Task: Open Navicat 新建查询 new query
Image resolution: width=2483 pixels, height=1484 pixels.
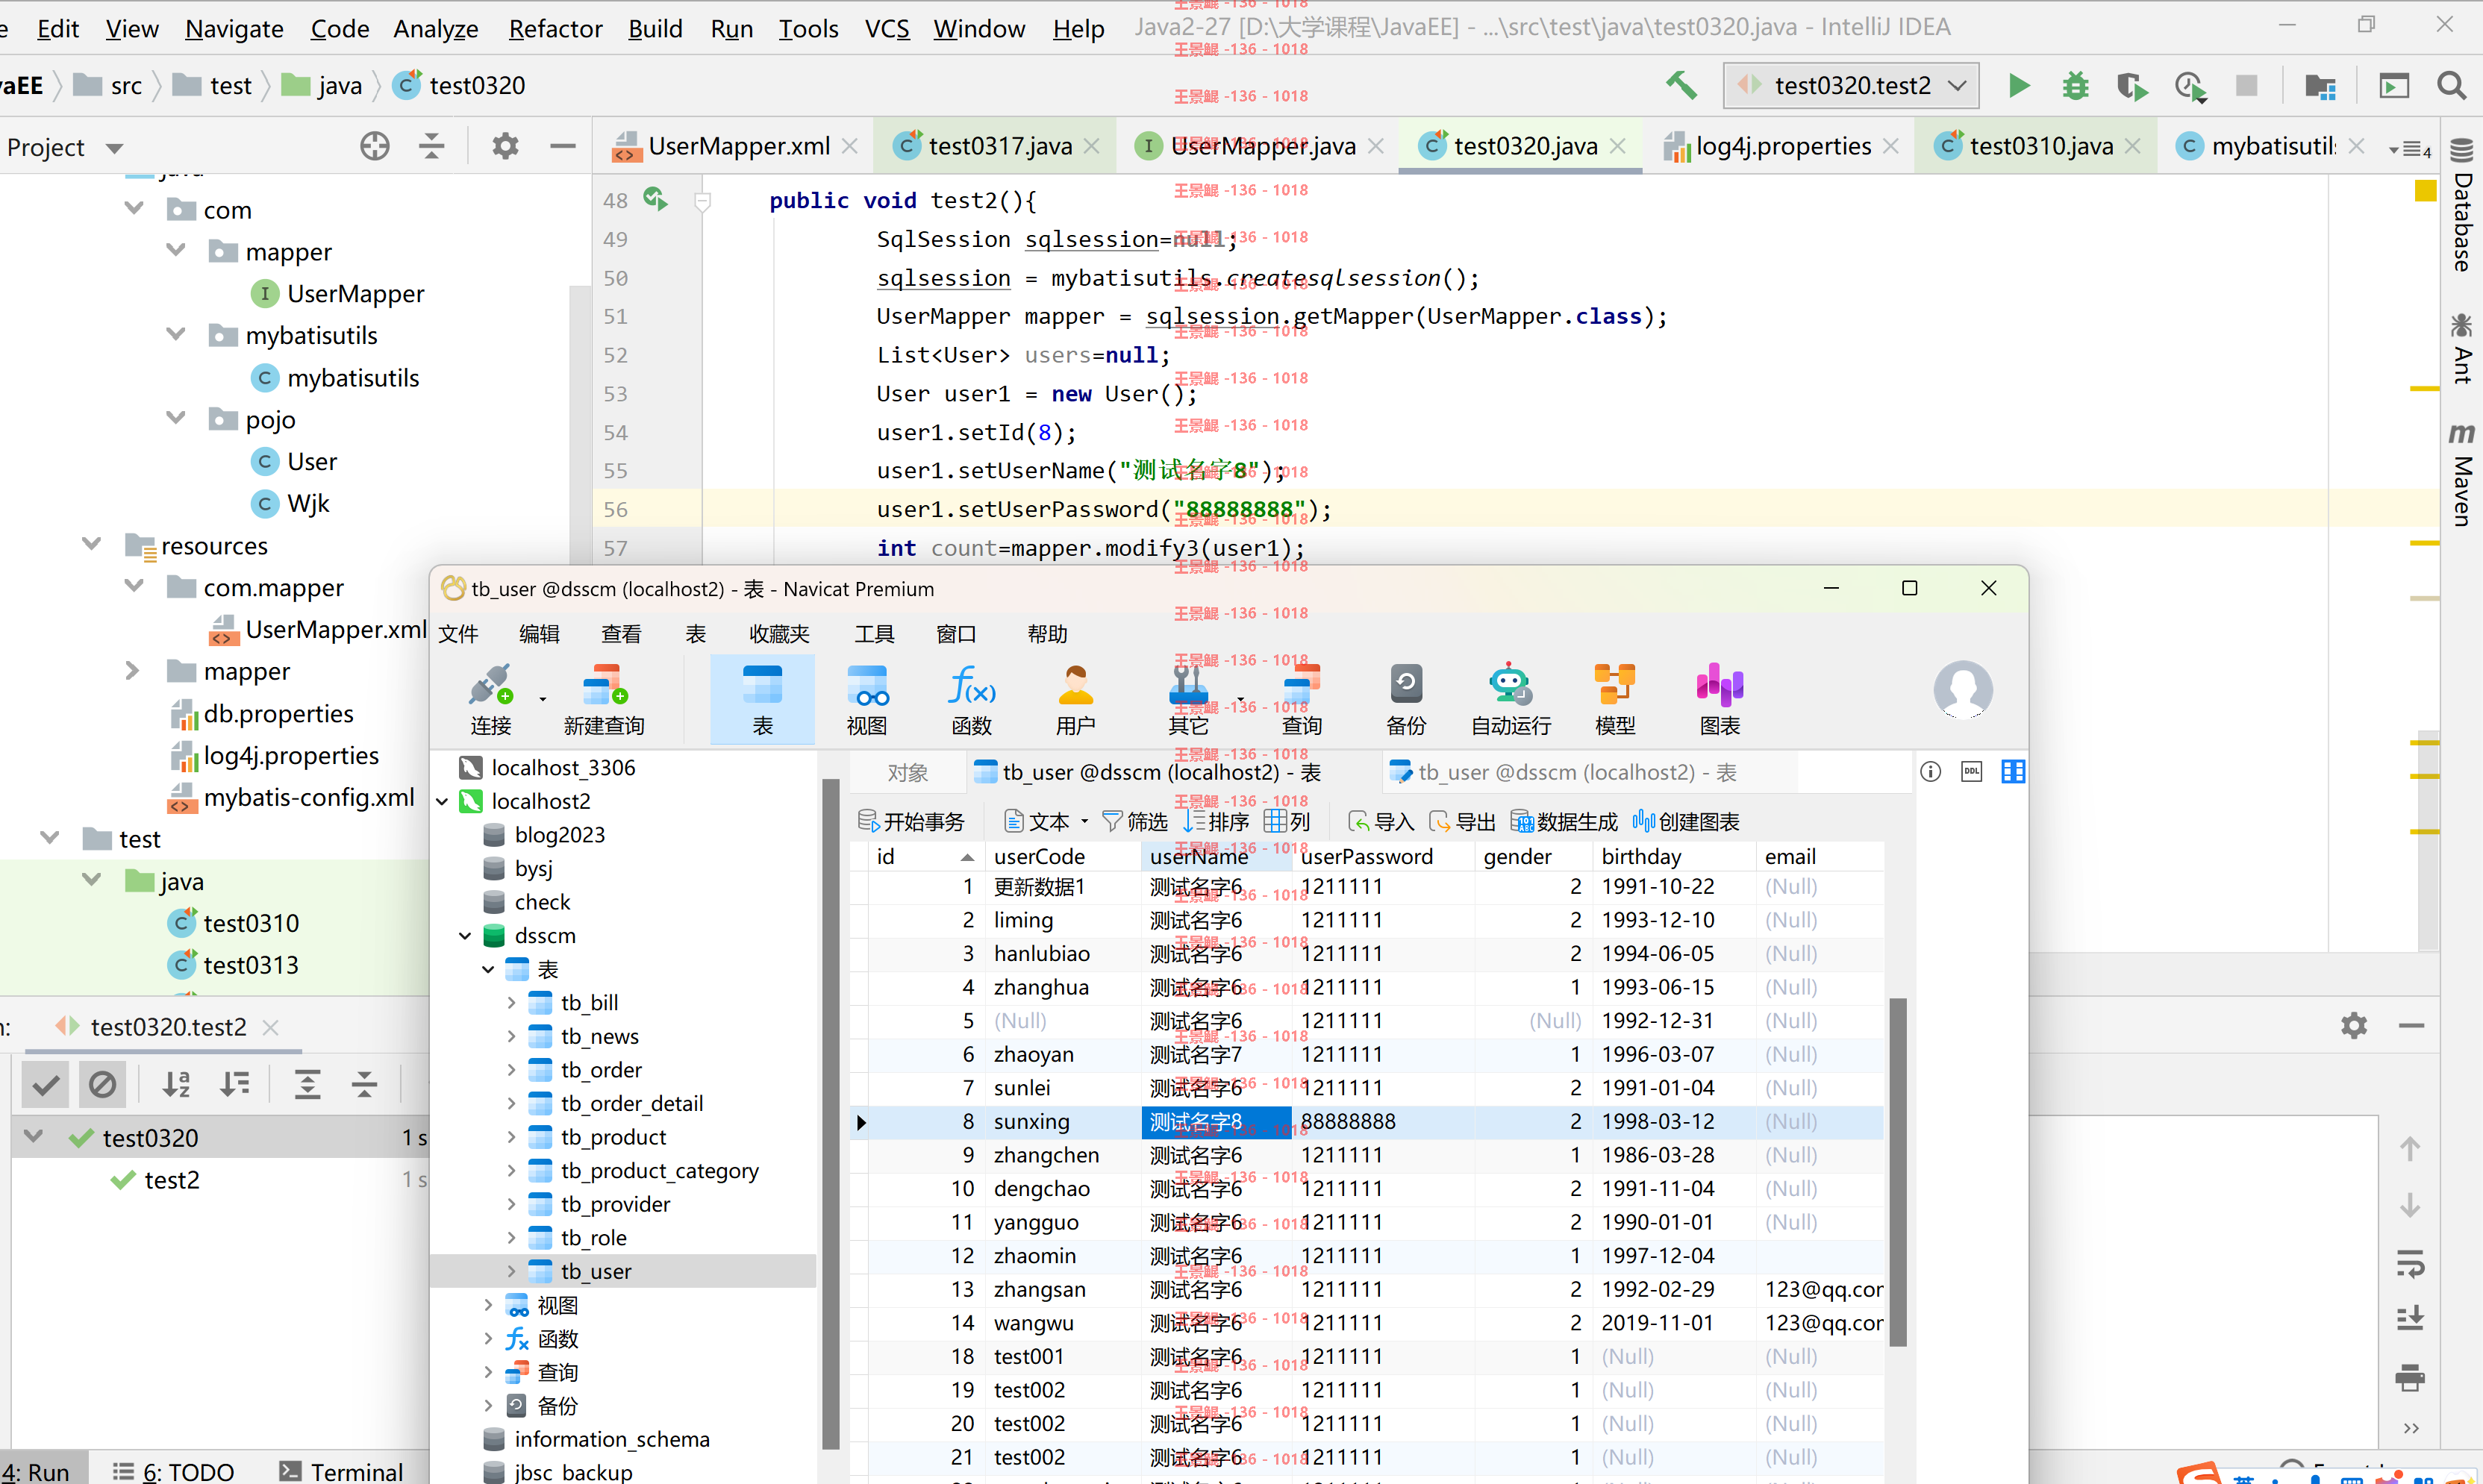Action: click(x=604, y=699)
